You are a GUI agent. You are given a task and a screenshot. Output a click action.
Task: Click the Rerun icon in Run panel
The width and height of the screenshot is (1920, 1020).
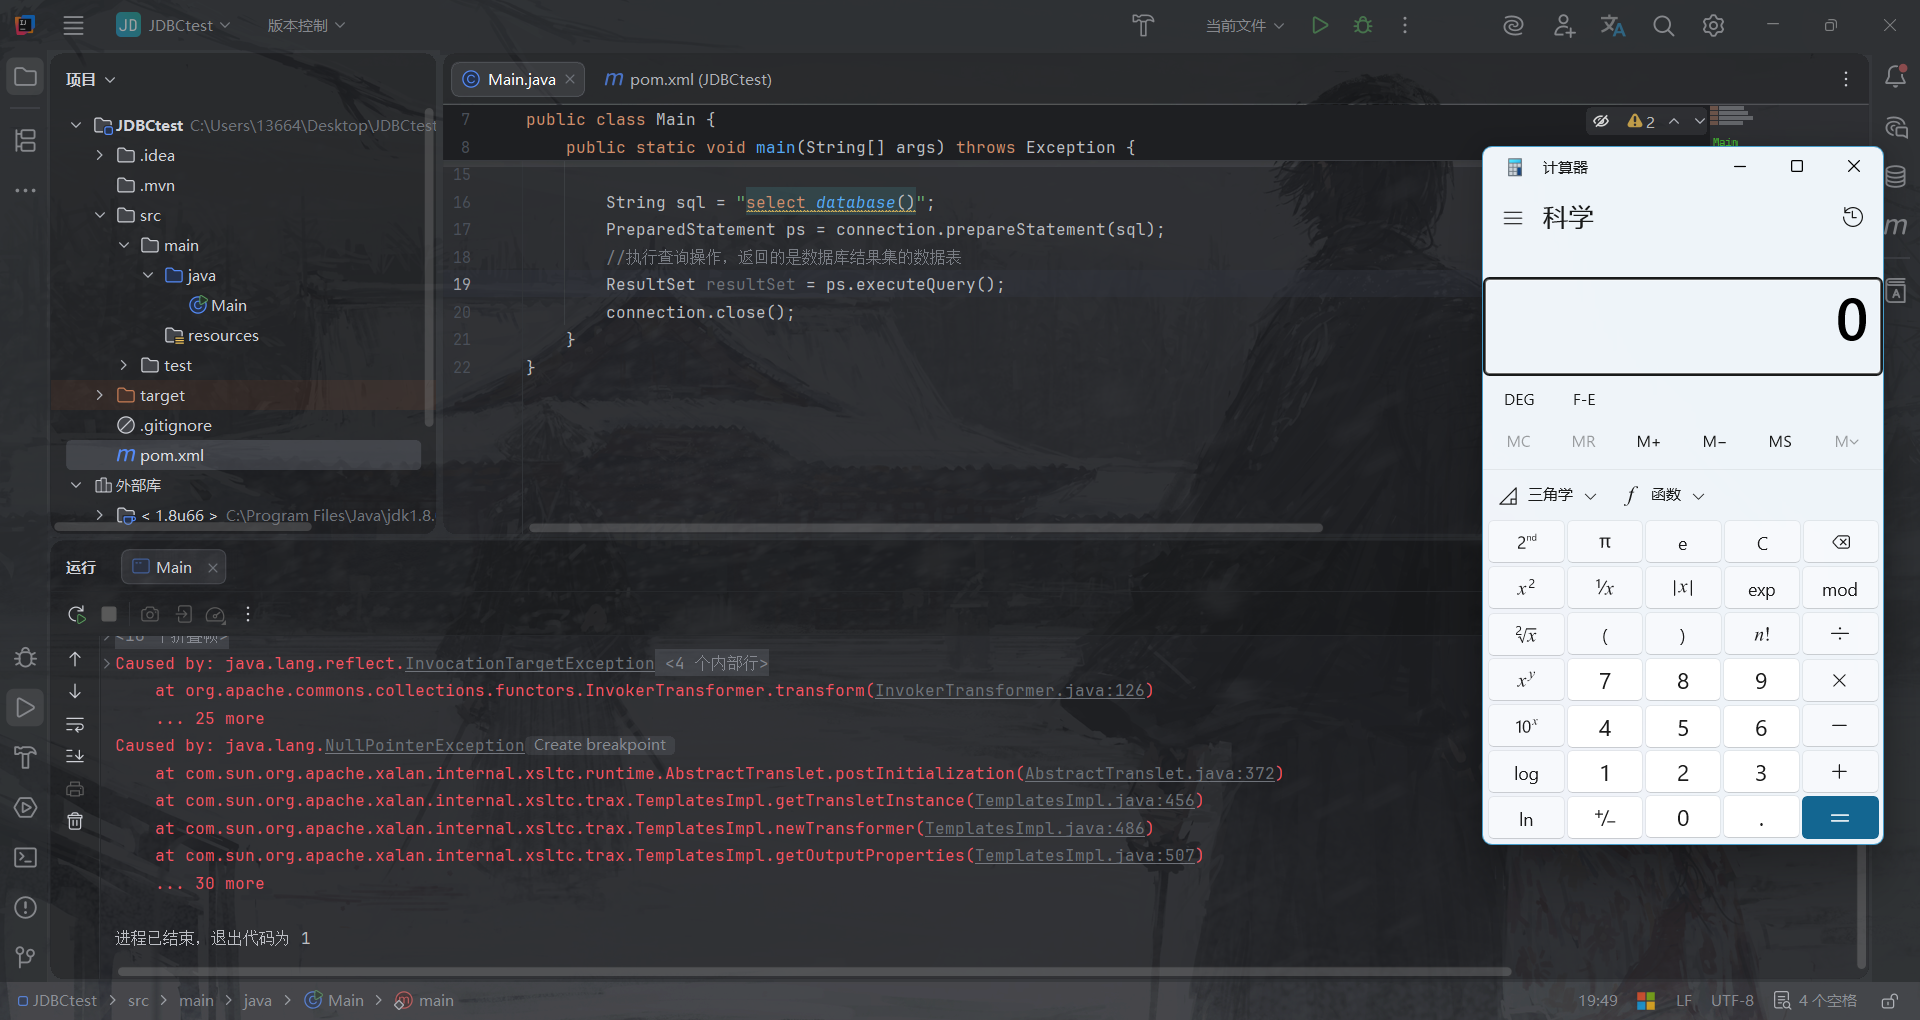[x=76, y=614]
